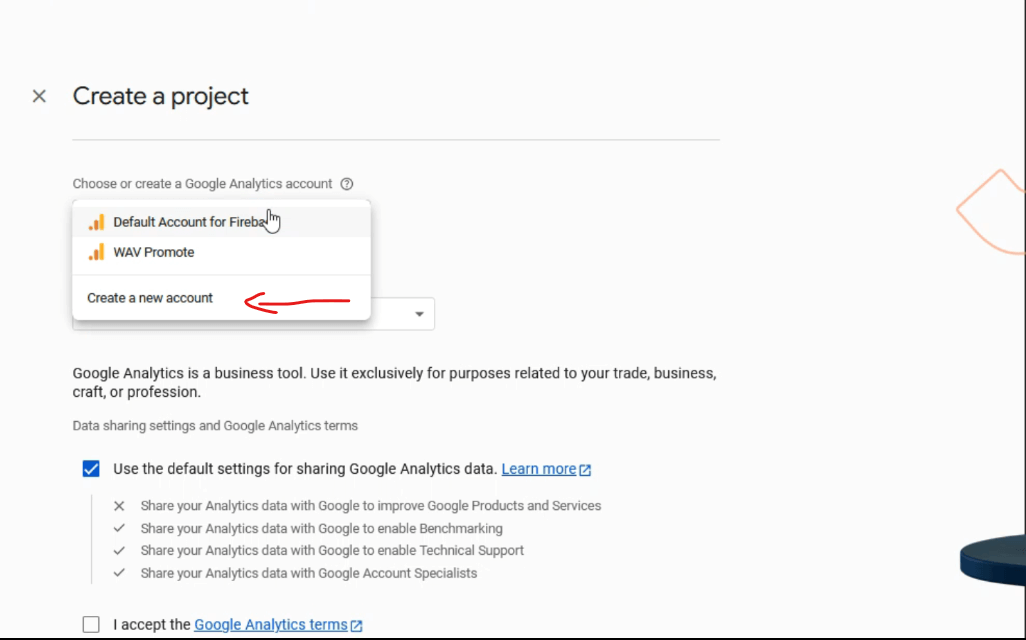Click the Analytics bar-chart icon for WAV Promote
This screenshot has height=640, width=1026.
coord(96,252)
